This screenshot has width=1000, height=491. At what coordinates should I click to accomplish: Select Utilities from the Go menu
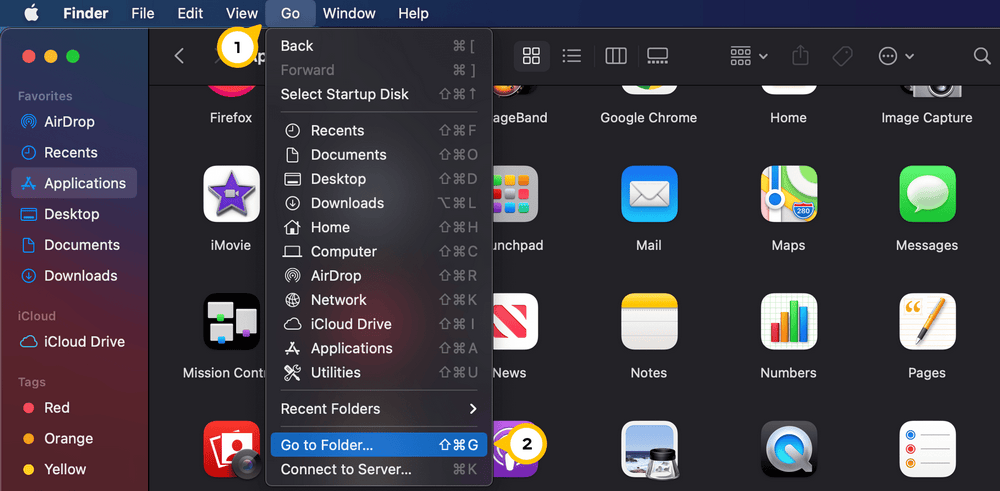click(x=335, y=372)
